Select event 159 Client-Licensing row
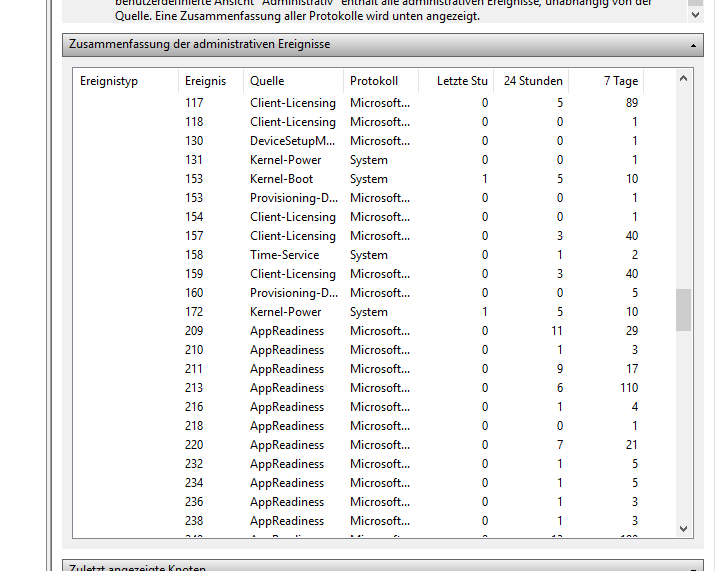Viewport: 715px width, 571px height. 358,274
